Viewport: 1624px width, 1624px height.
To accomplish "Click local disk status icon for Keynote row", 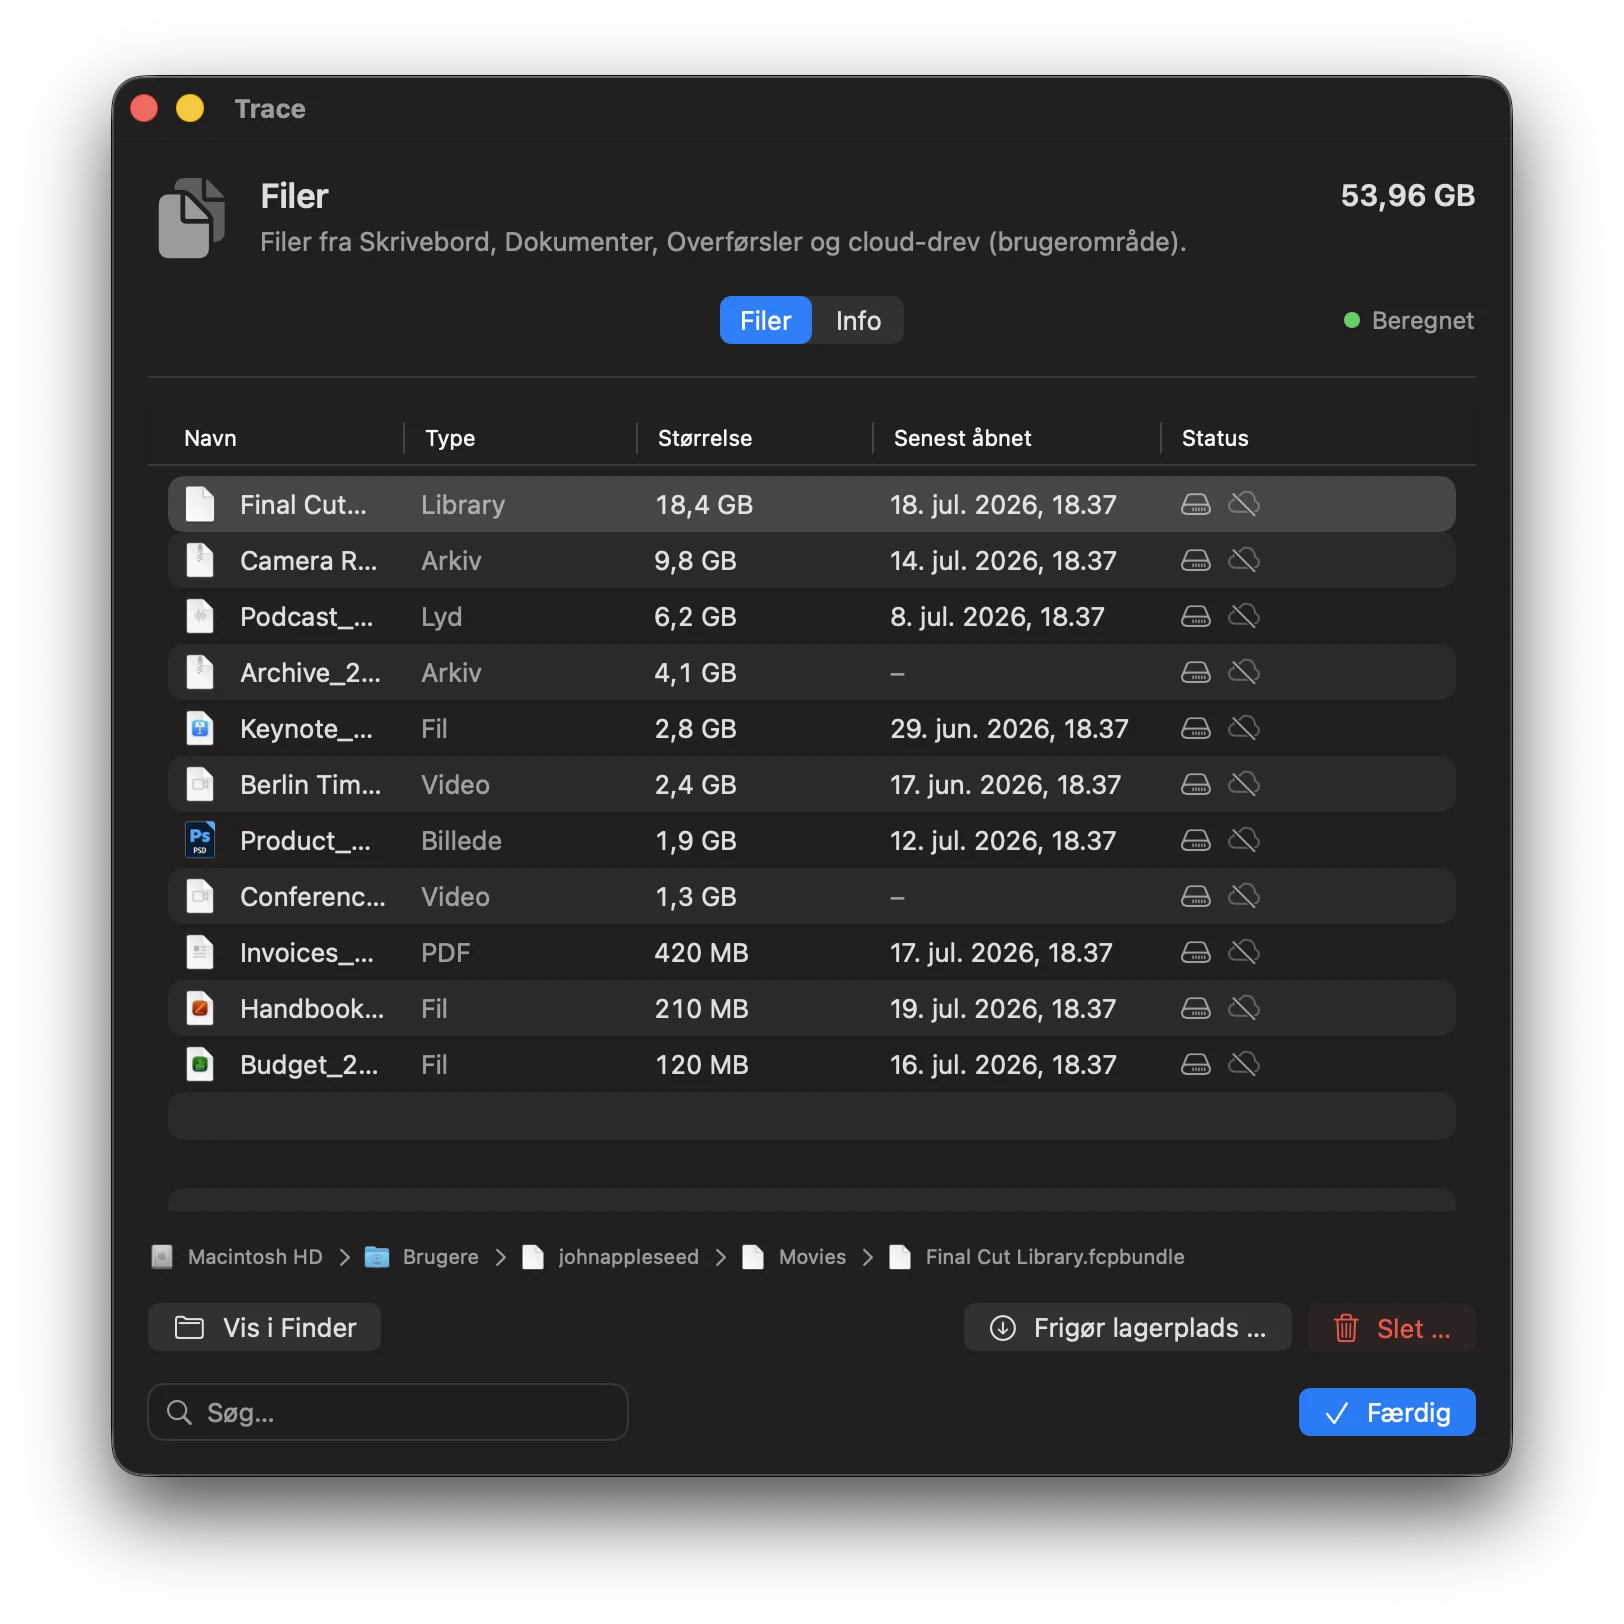I will 1196,728.
